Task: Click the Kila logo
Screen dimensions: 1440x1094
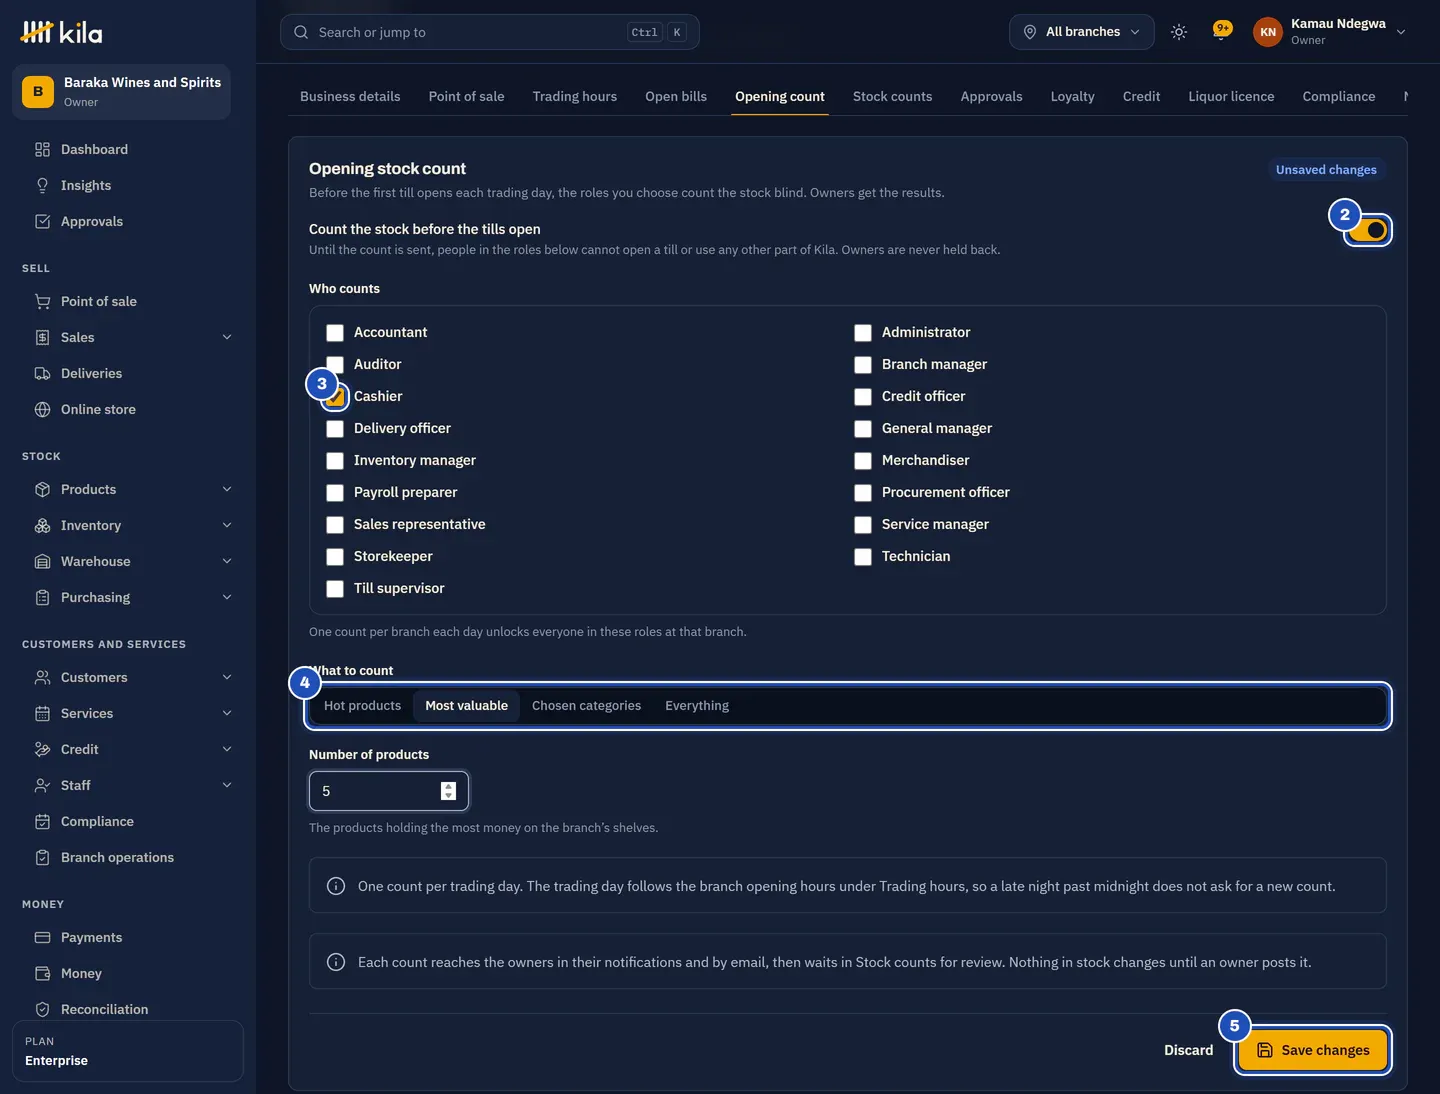Action: tap(61, 32)
